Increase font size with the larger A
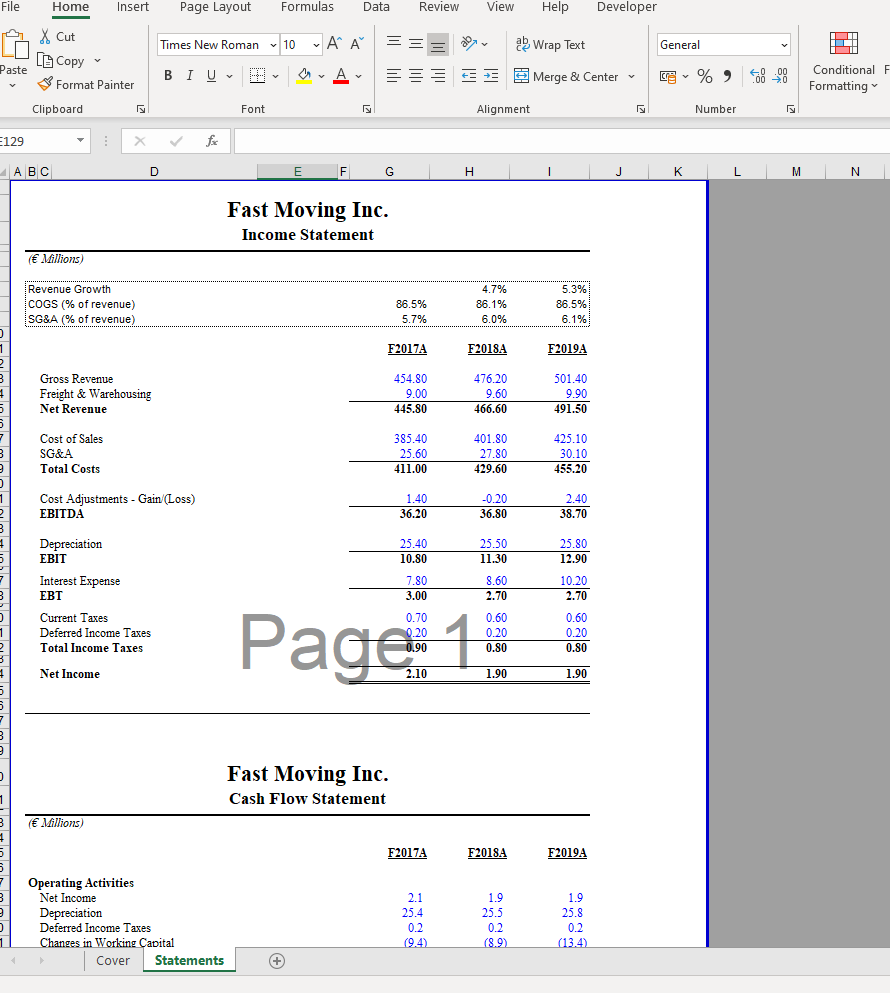Viewport: 890px width, 993px height. click(334, 44)
